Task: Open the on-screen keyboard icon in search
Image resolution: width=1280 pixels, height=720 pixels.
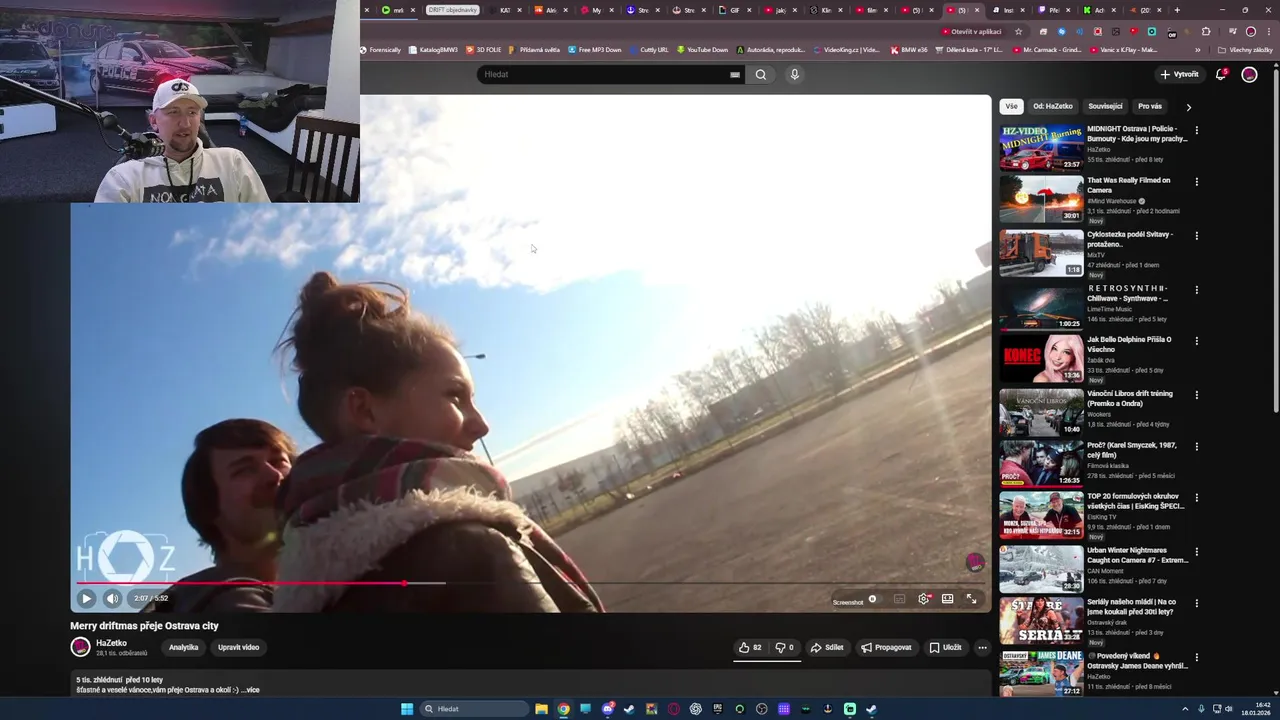Action: coord(735,74)
